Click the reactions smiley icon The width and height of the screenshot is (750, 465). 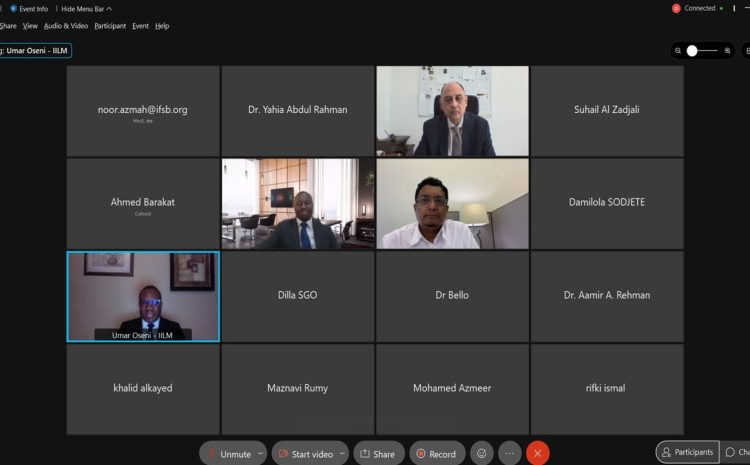click(482, 453)
